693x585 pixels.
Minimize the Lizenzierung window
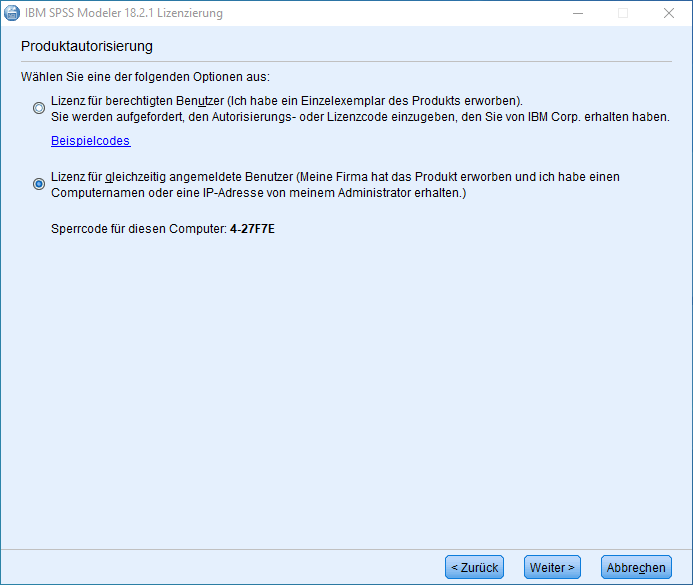578,13
